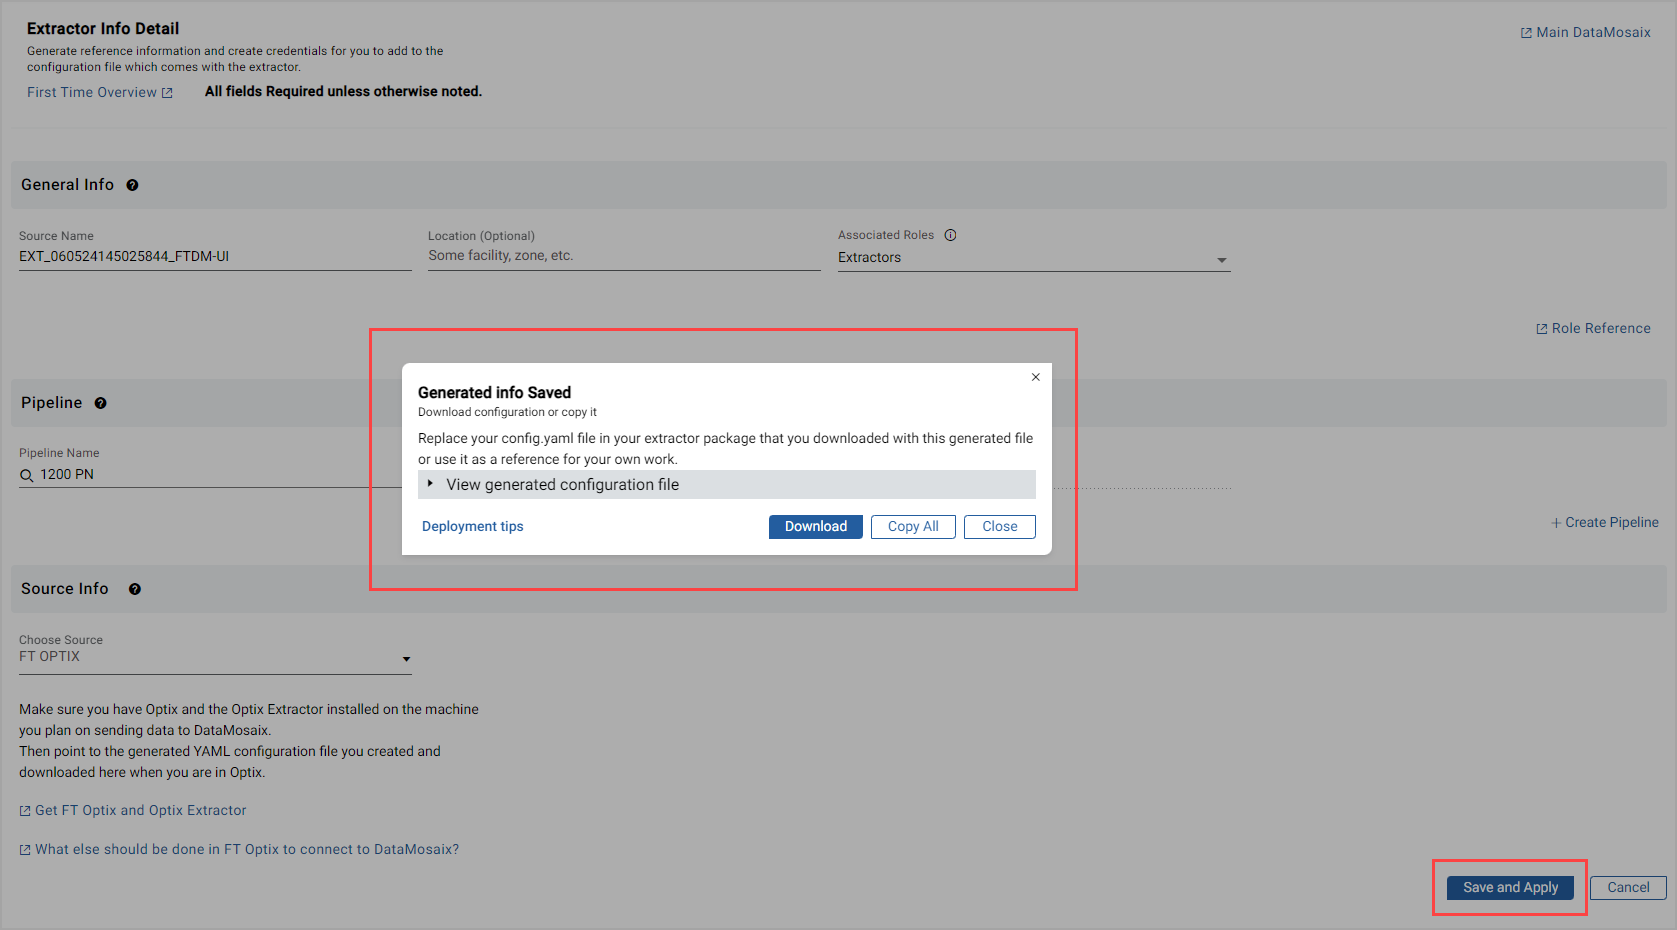Click the help icon beside General Info

tap(133, 185)
